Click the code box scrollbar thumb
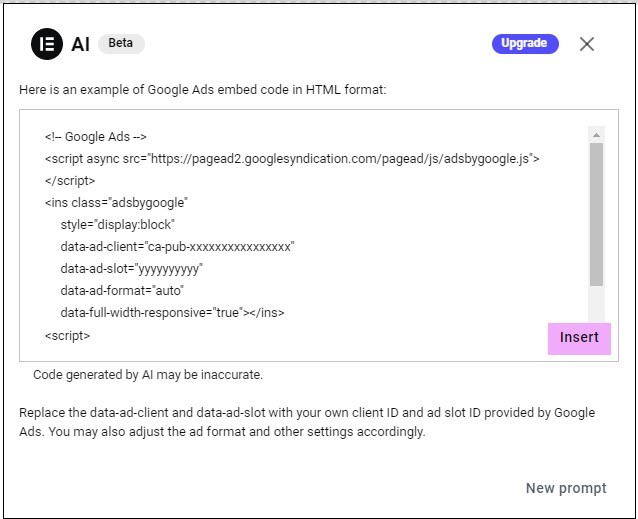638x519 pixels. [x=596, y=214]
